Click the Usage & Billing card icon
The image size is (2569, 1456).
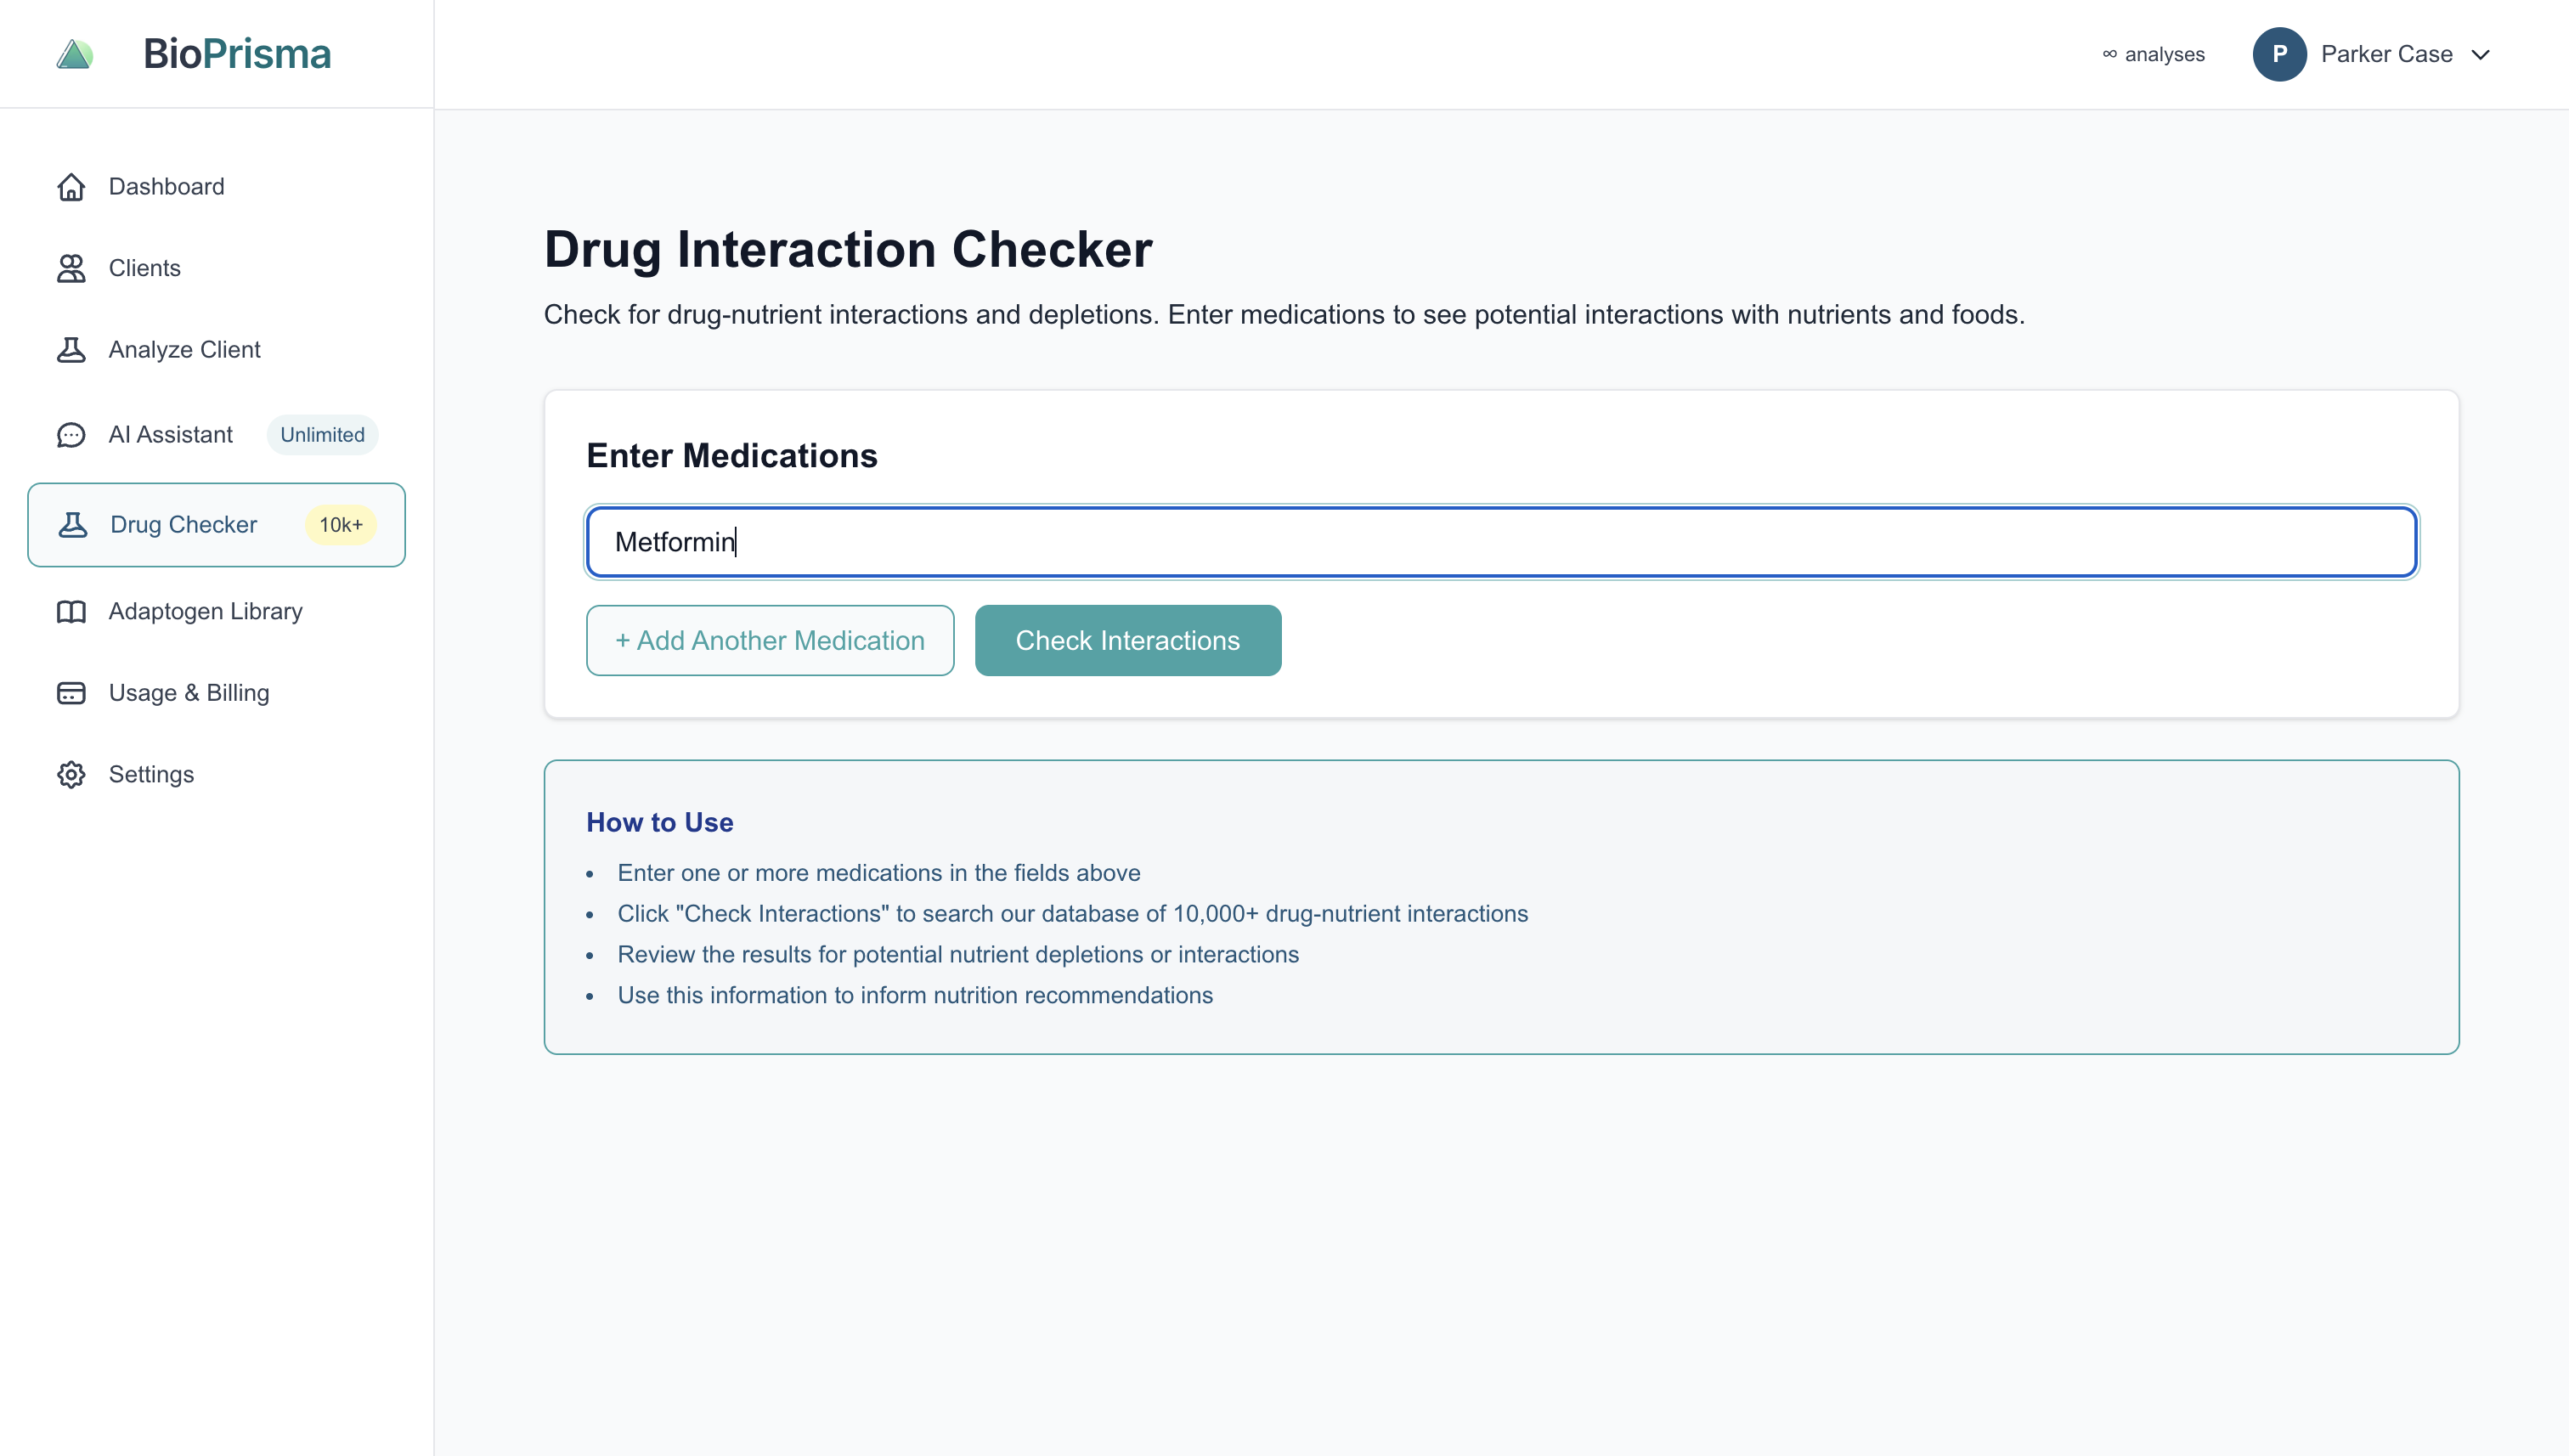point(70,692)
